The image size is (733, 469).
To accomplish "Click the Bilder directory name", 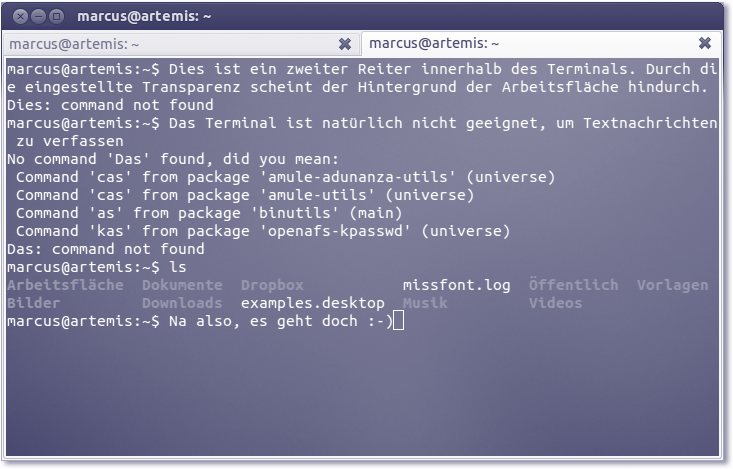I will point(33,303).
